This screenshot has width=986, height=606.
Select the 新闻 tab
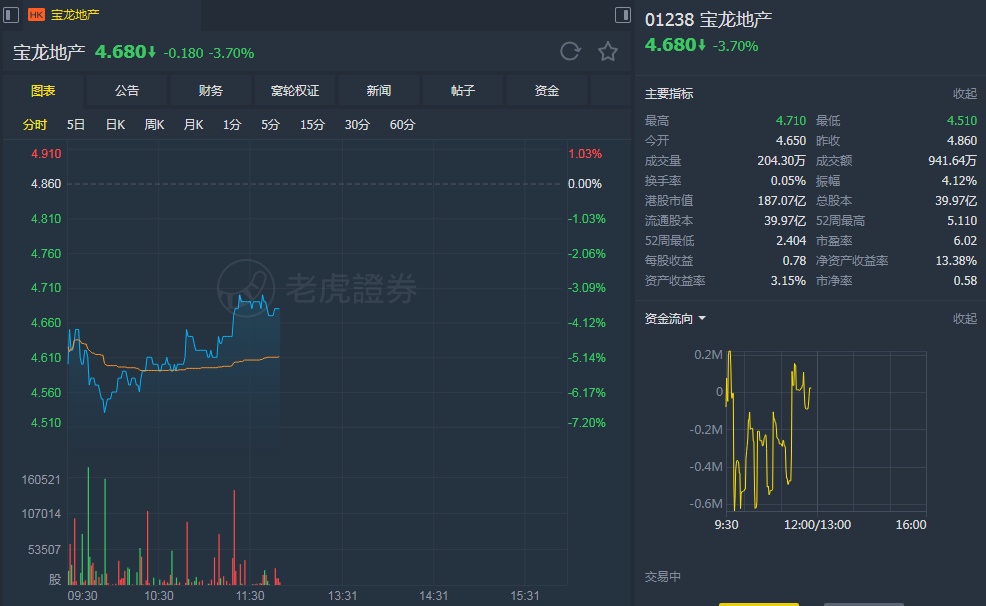point(379,91)
